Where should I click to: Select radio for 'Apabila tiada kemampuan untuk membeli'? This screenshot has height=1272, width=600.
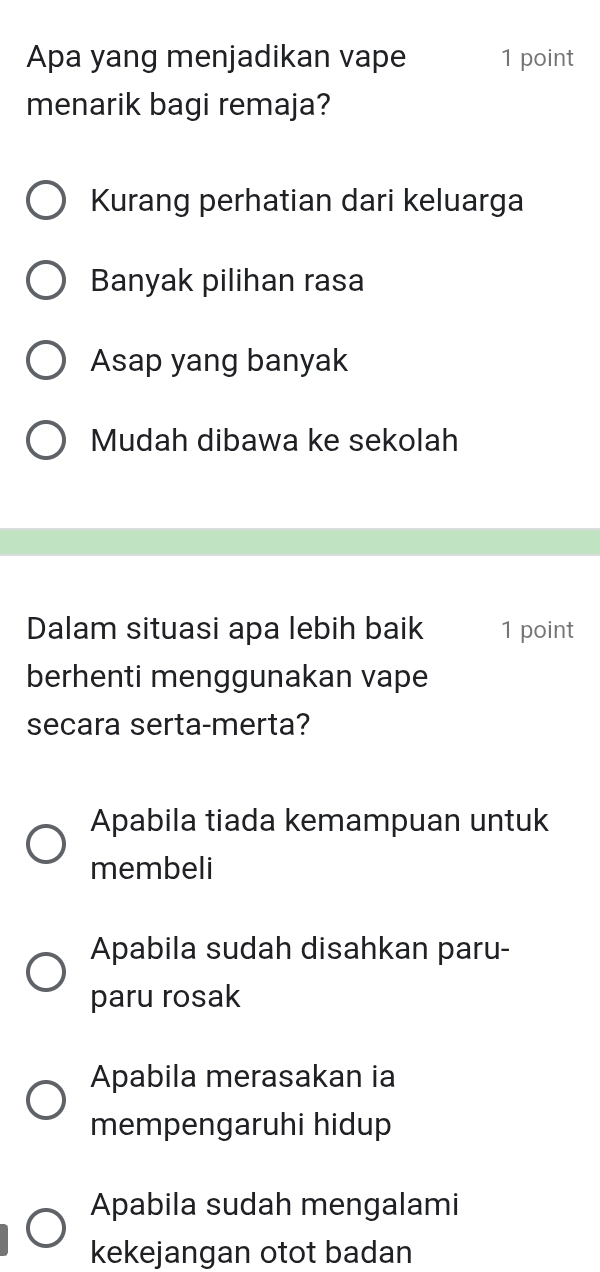click(x=47, y=845)
